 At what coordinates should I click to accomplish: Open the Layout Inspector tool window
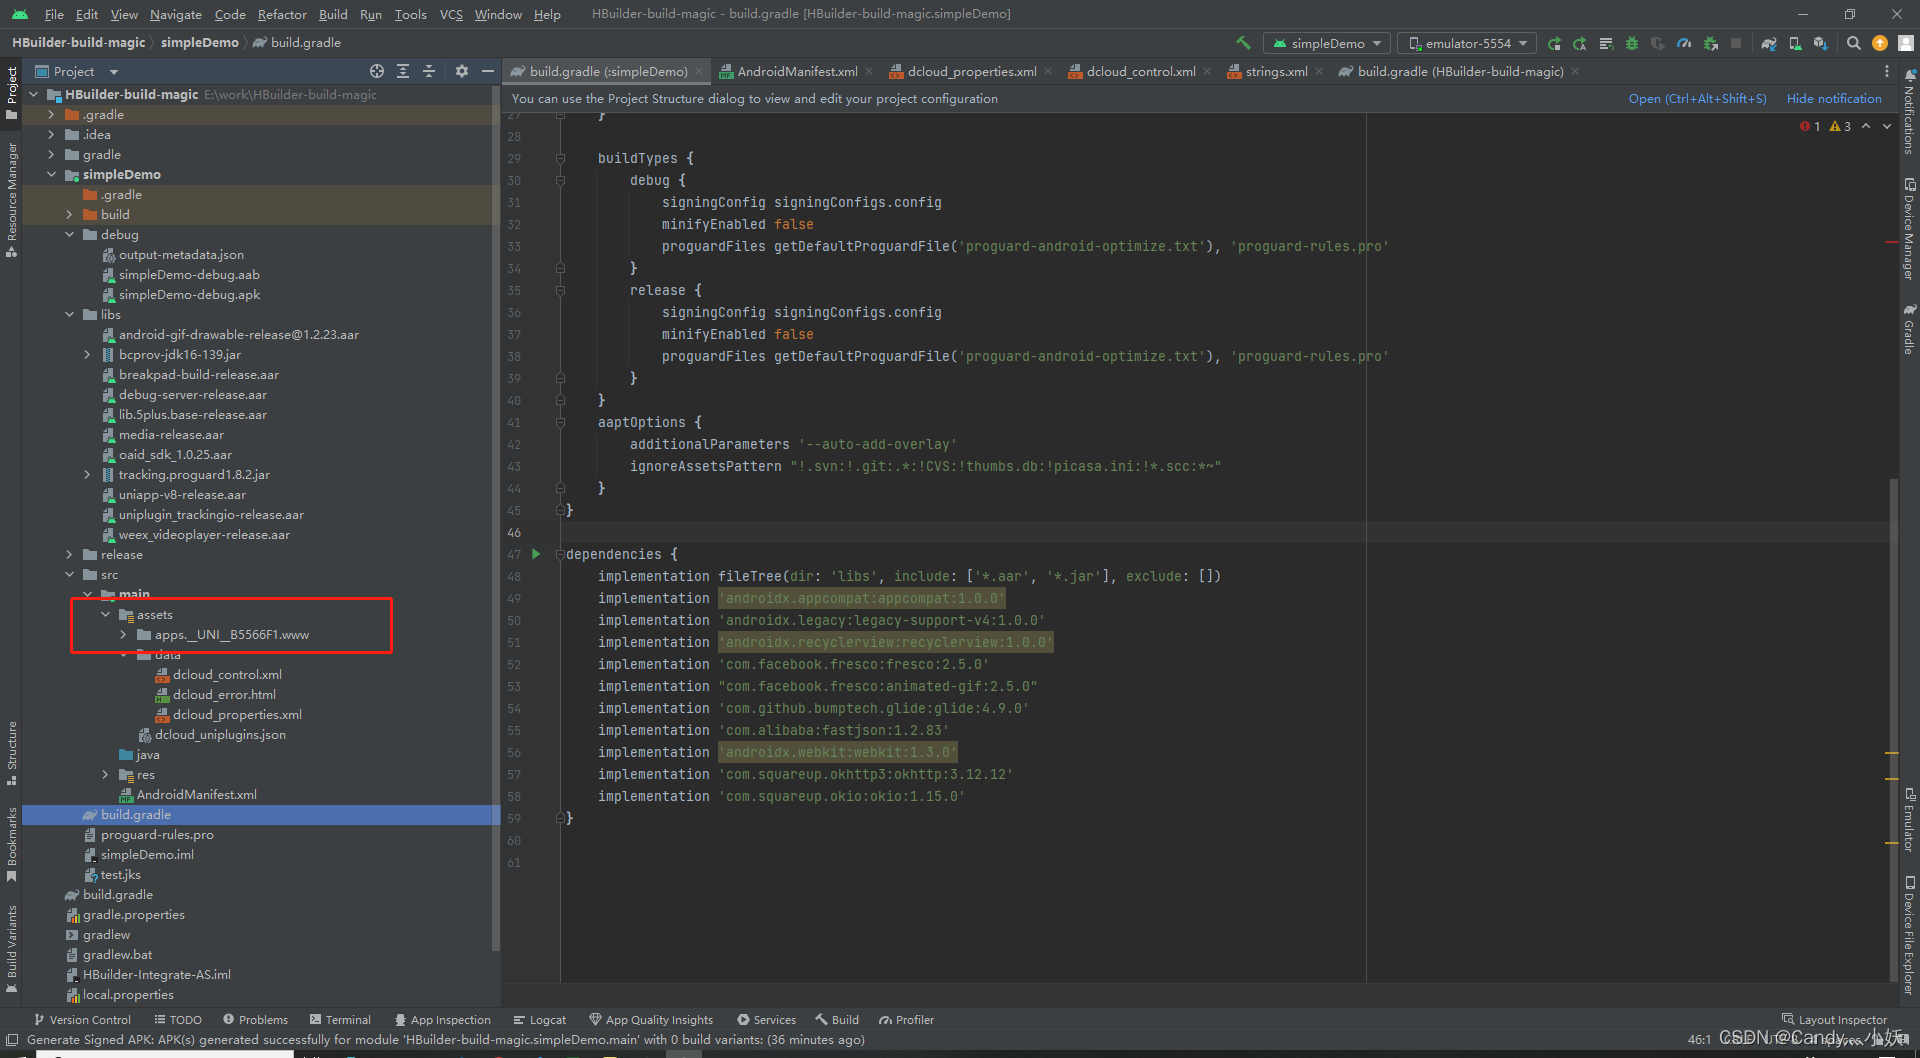(x=1835, y=1020)
